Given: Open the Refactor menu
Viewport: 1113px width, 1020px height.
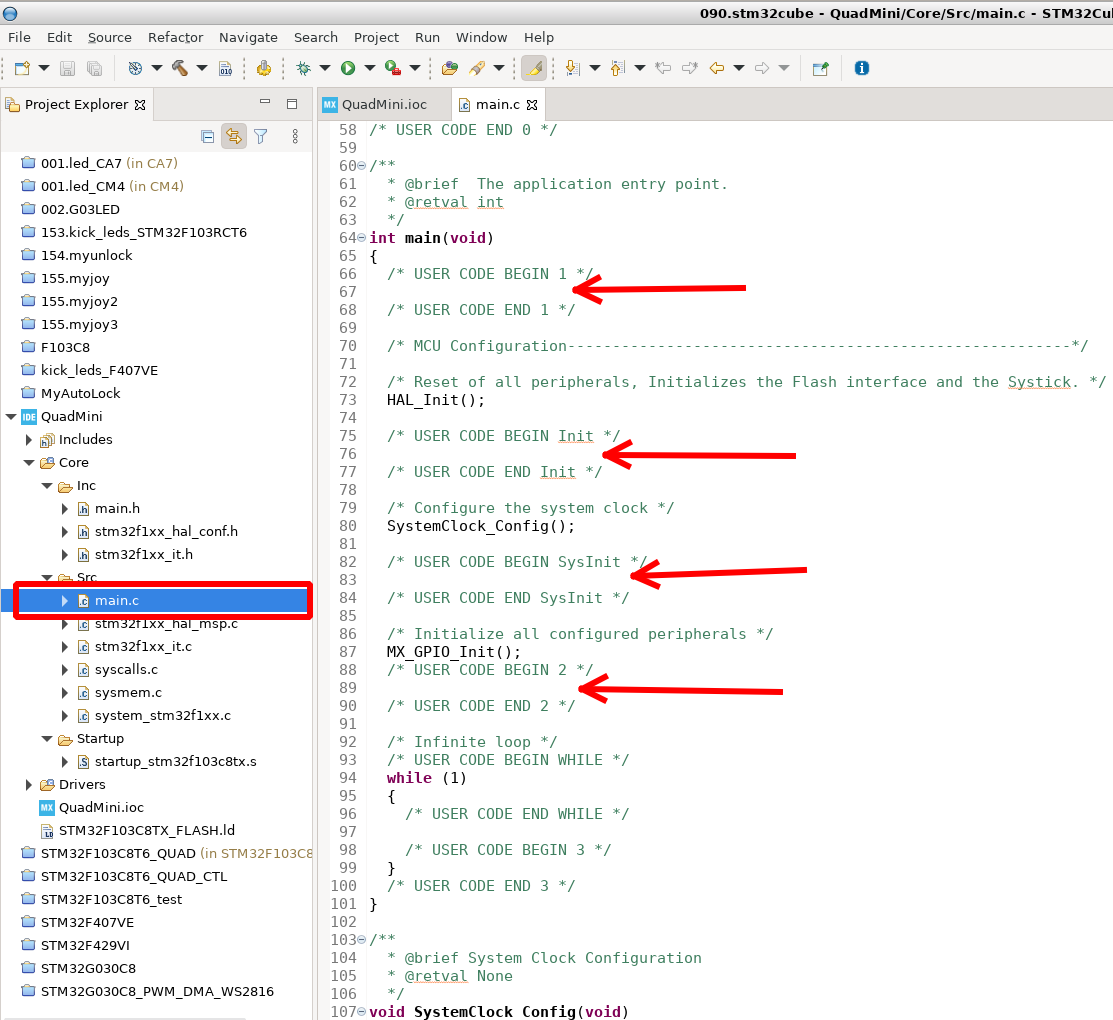Looking at the screenshot, I should pos(175,38).
